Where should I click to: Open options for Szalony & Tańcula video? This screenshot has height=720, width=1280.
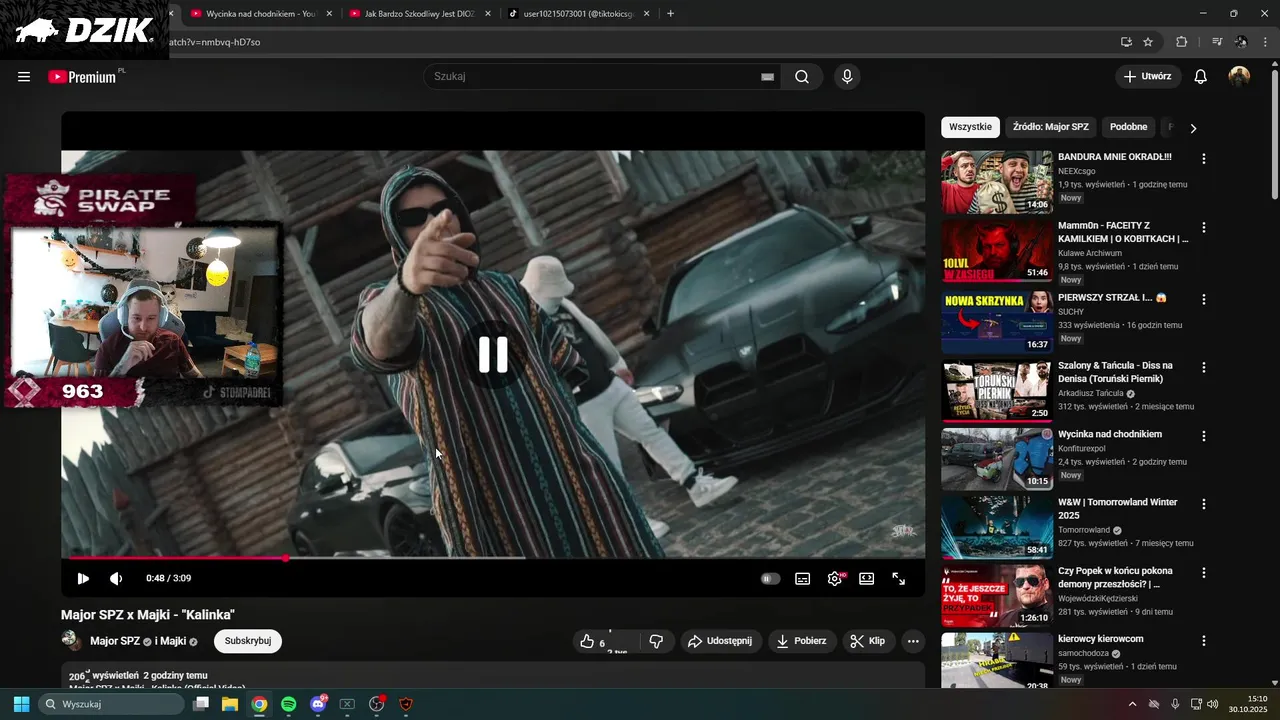[x=1204, y=368]
